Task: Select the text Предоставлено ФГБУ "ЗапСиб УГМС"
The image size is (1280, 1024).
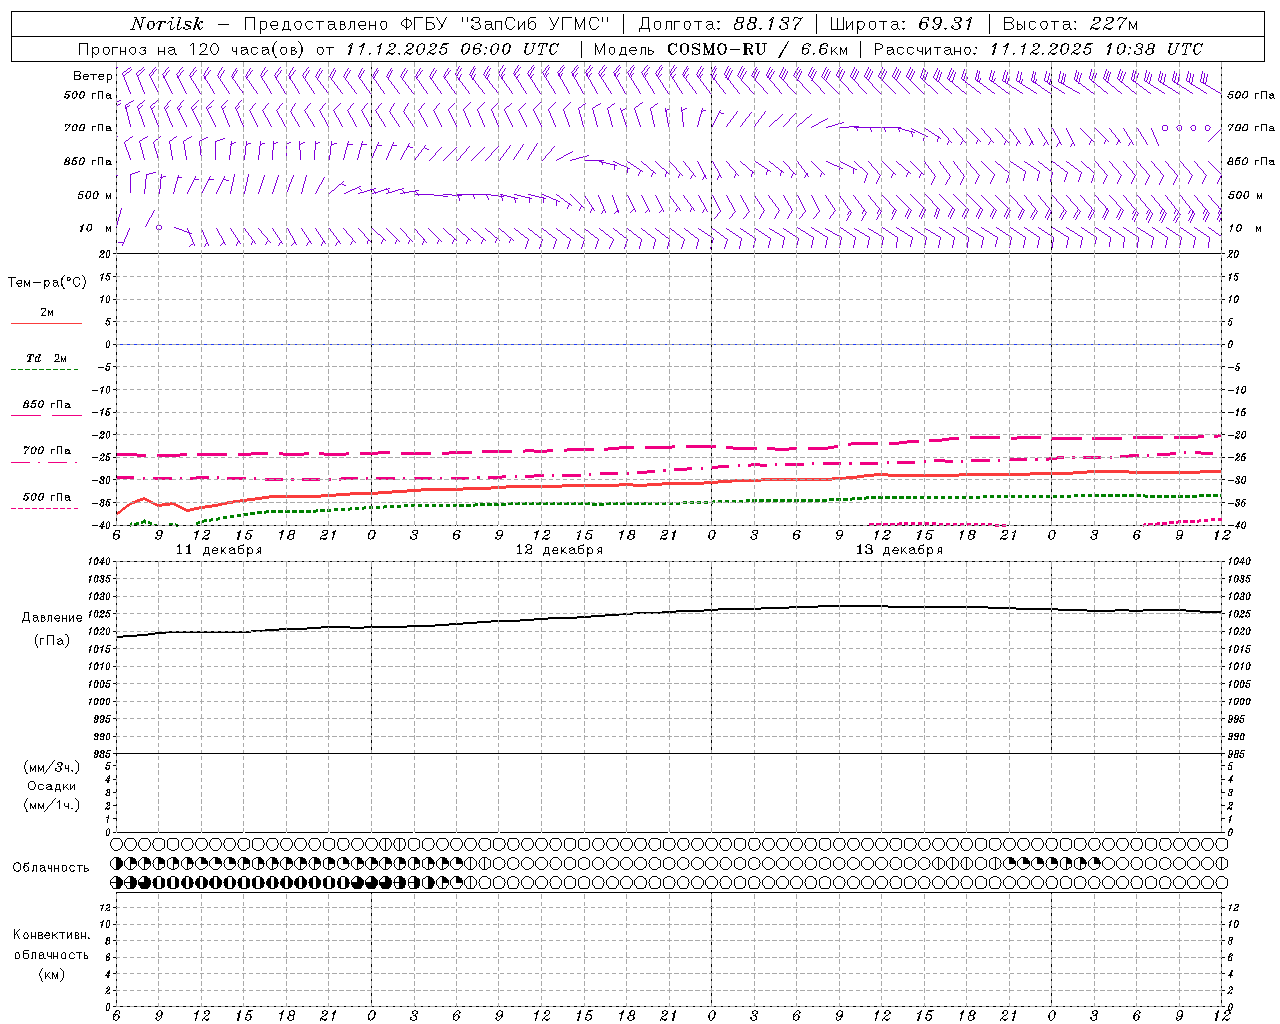Action: coord(428,24)
